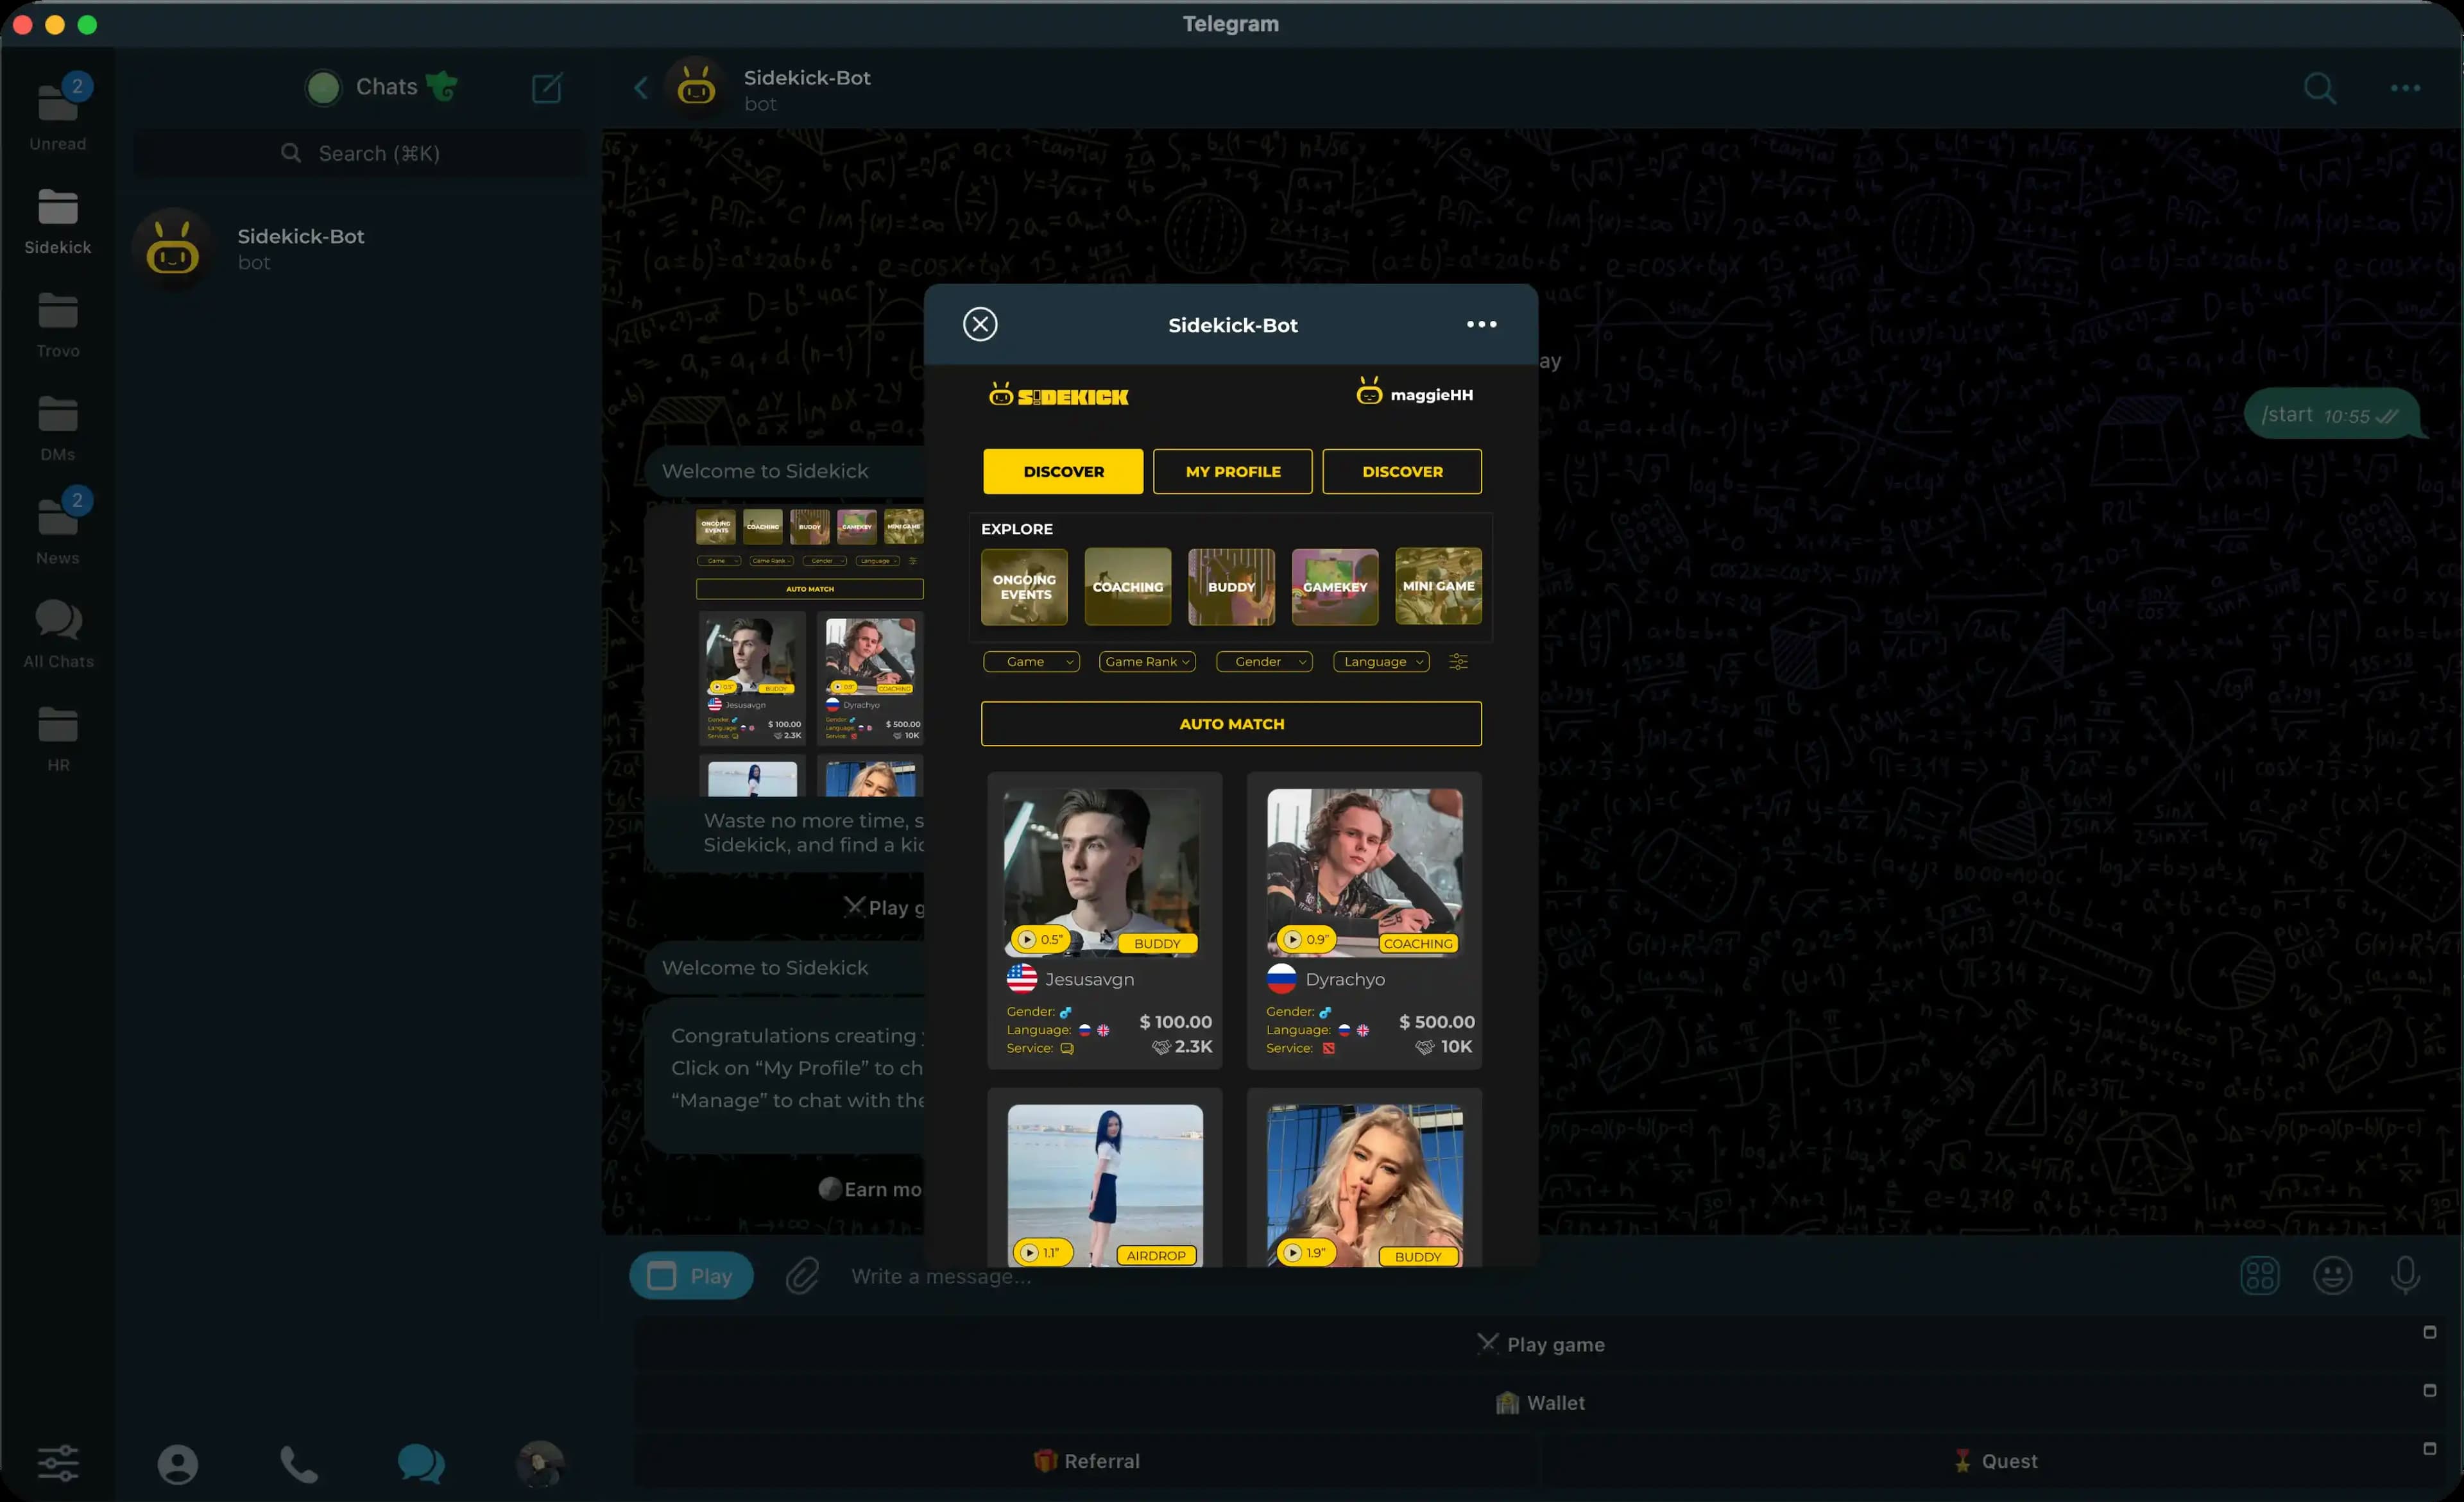Click the Chats title status emoji

click(x=441, y=86)
